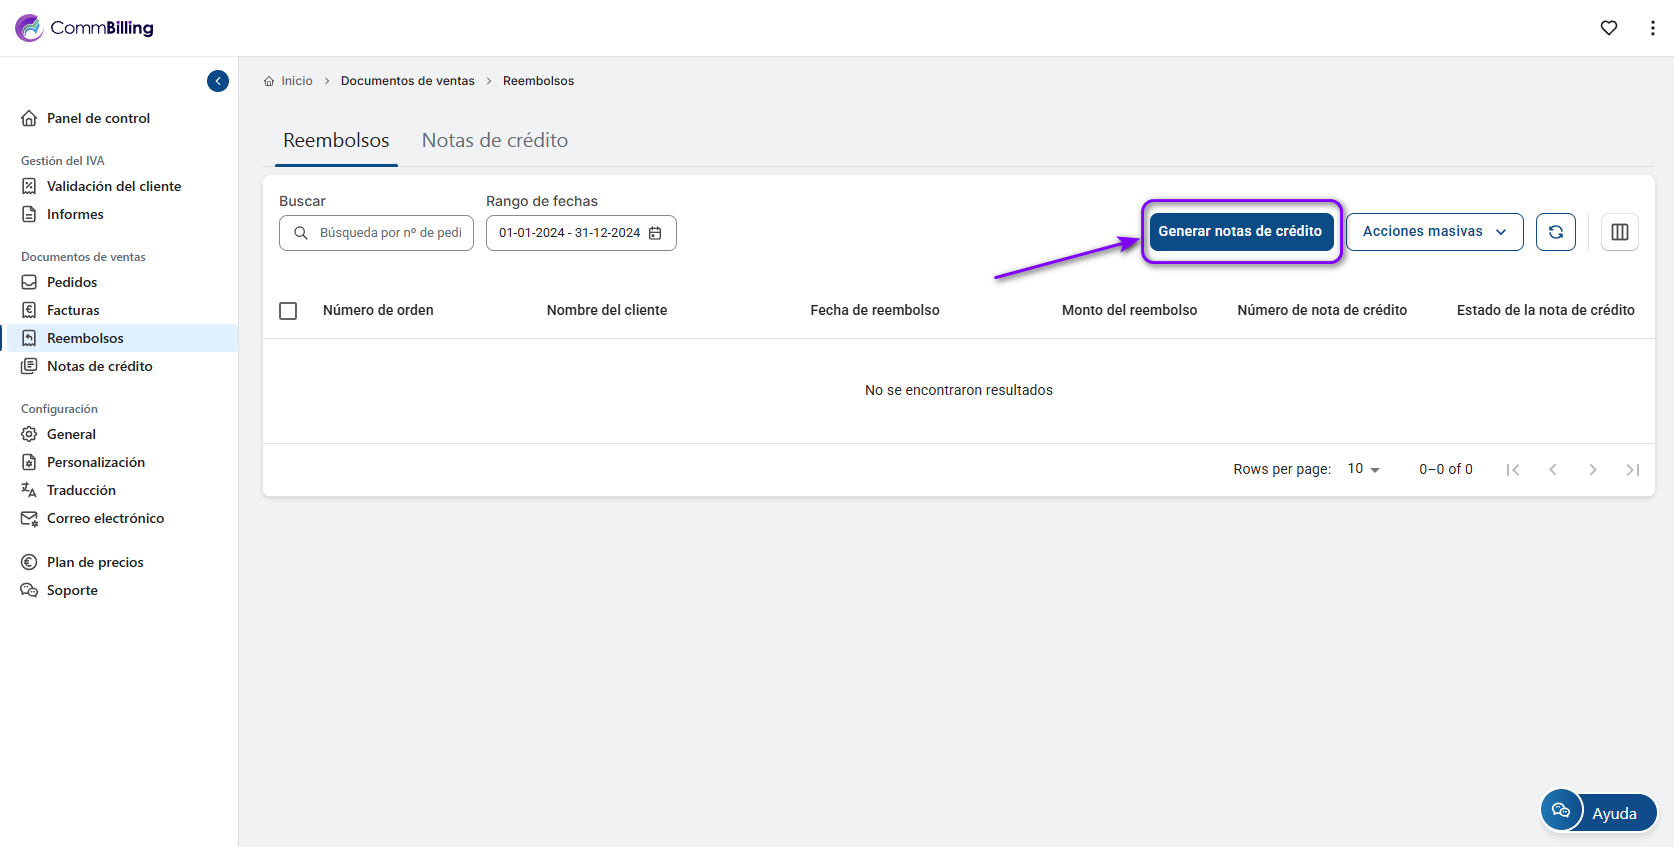Toggle the select-all rows checkbox

tap(288, 311)
